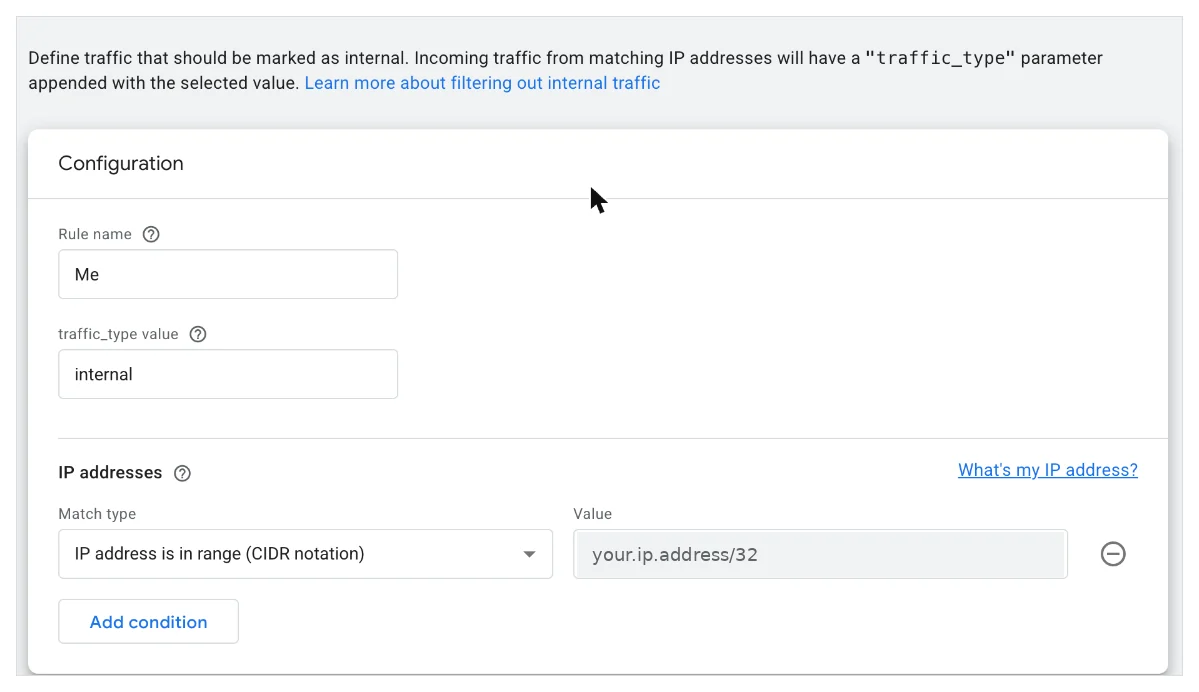The height and width of the screenshot is (692, 1199).
Task: Click the Match type label
Action: [97, 514]
